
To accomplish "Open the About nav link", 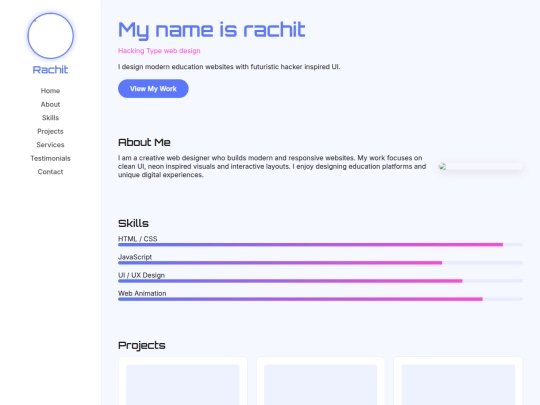I will tap(50, 104).
